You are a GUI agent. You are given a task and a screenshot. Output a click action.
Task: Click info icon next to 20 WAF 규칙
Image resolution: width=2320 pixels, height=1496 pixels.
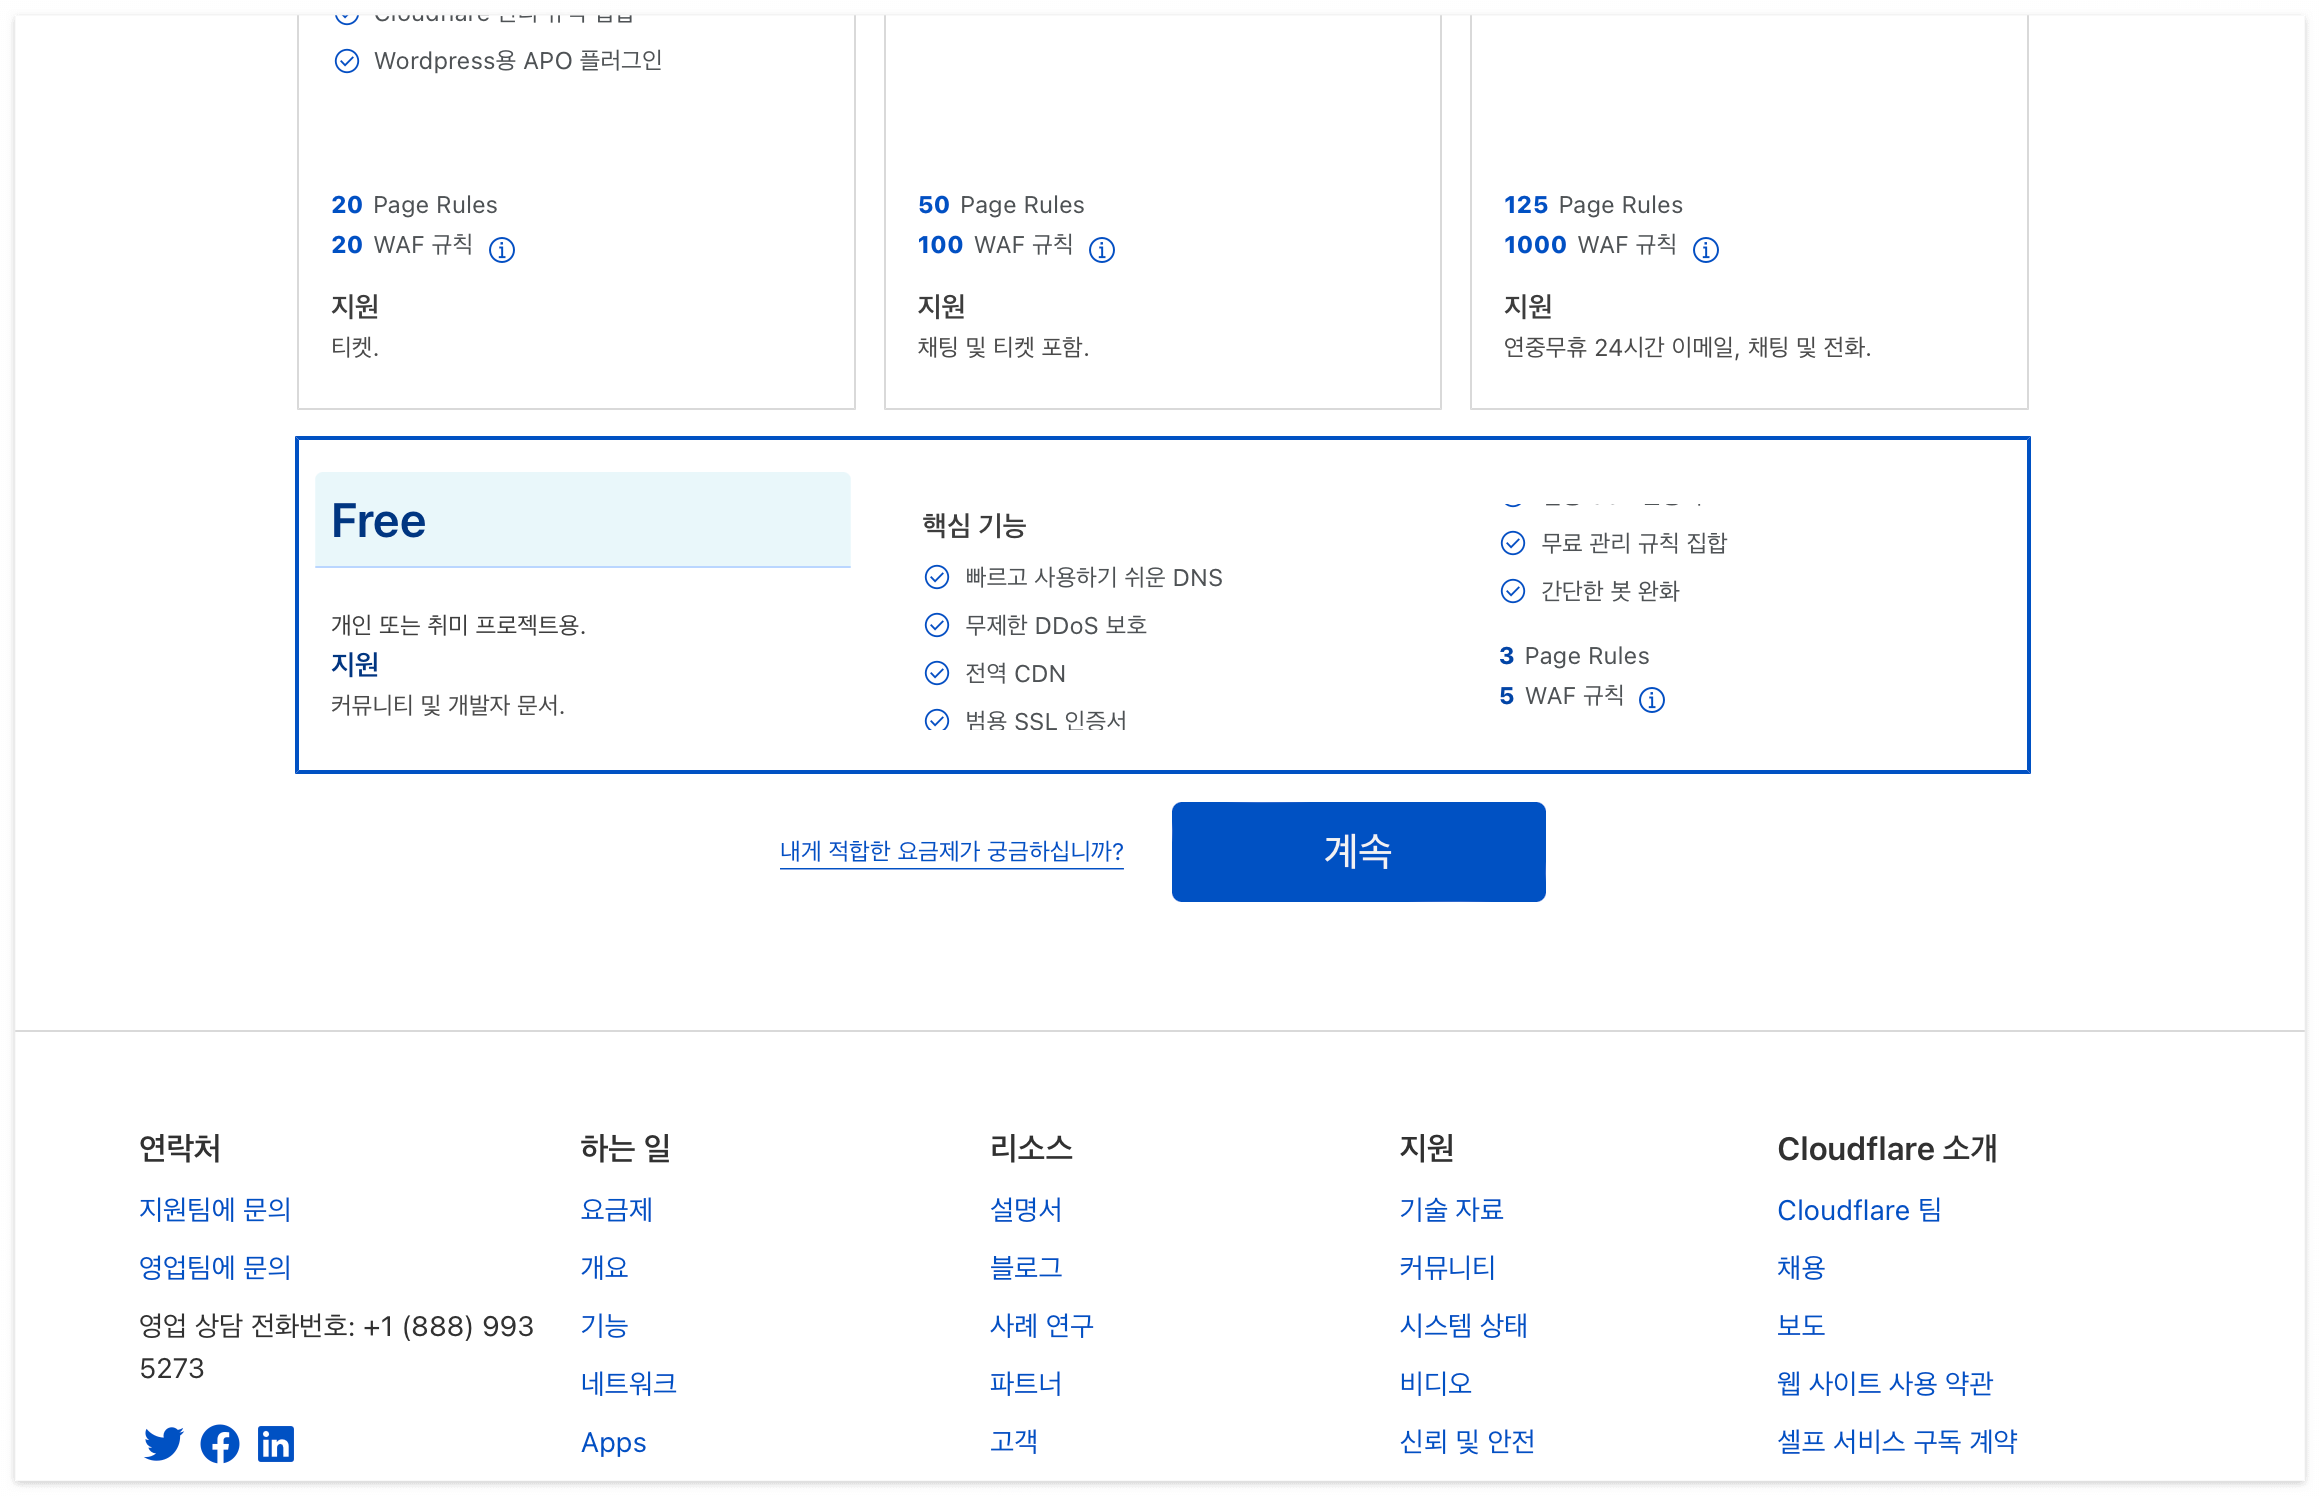pos(502,249)
